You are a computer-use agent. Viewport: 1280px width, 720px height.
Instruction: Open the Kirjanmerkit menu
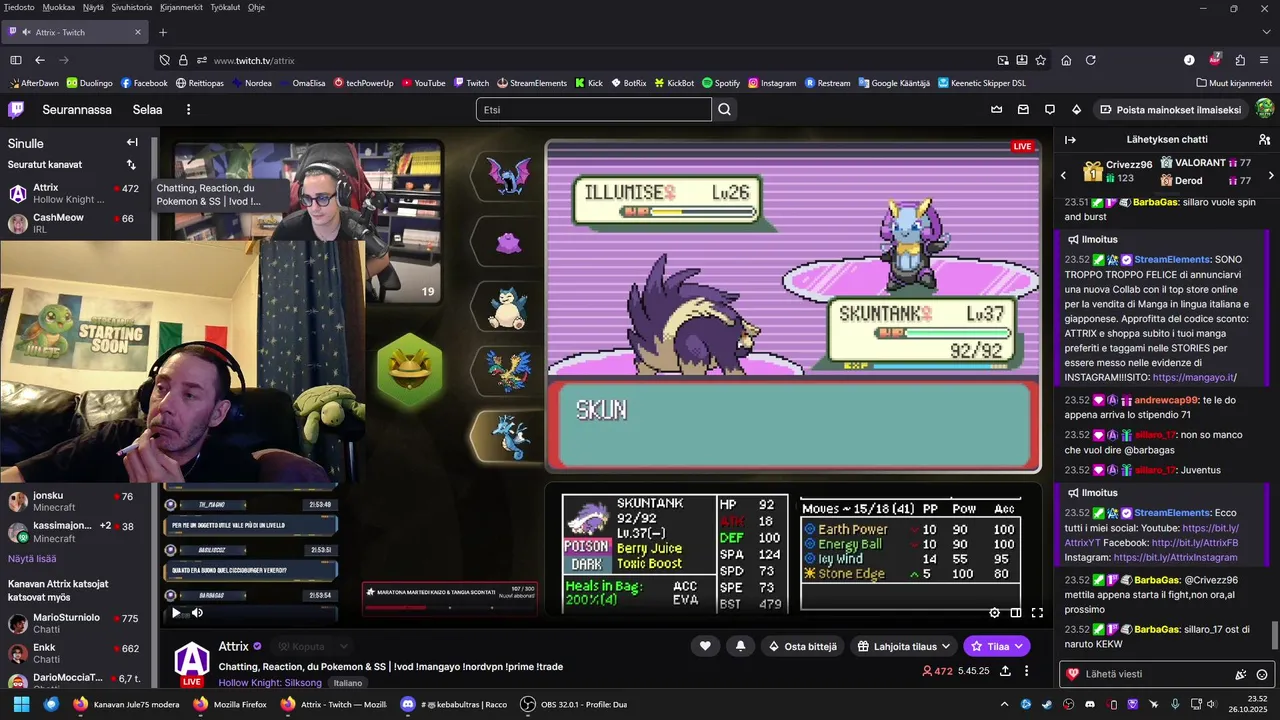(x=181, y=7)
